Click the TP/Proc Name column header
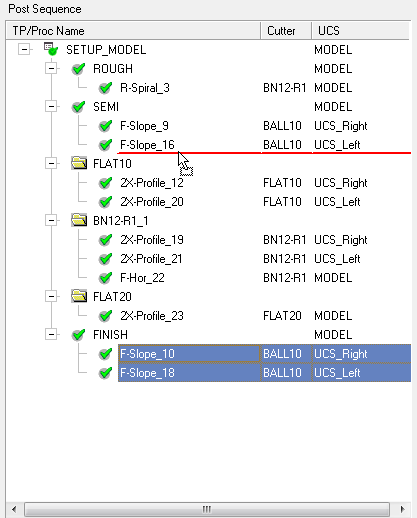 pos(133,31)
